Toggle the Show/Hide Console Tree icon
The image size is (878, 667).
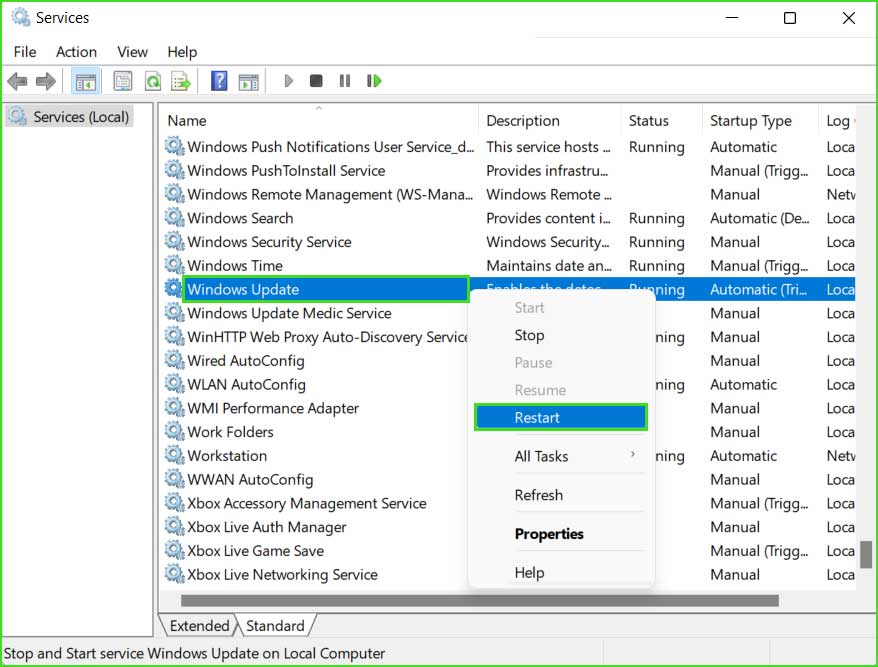(86, 81)
